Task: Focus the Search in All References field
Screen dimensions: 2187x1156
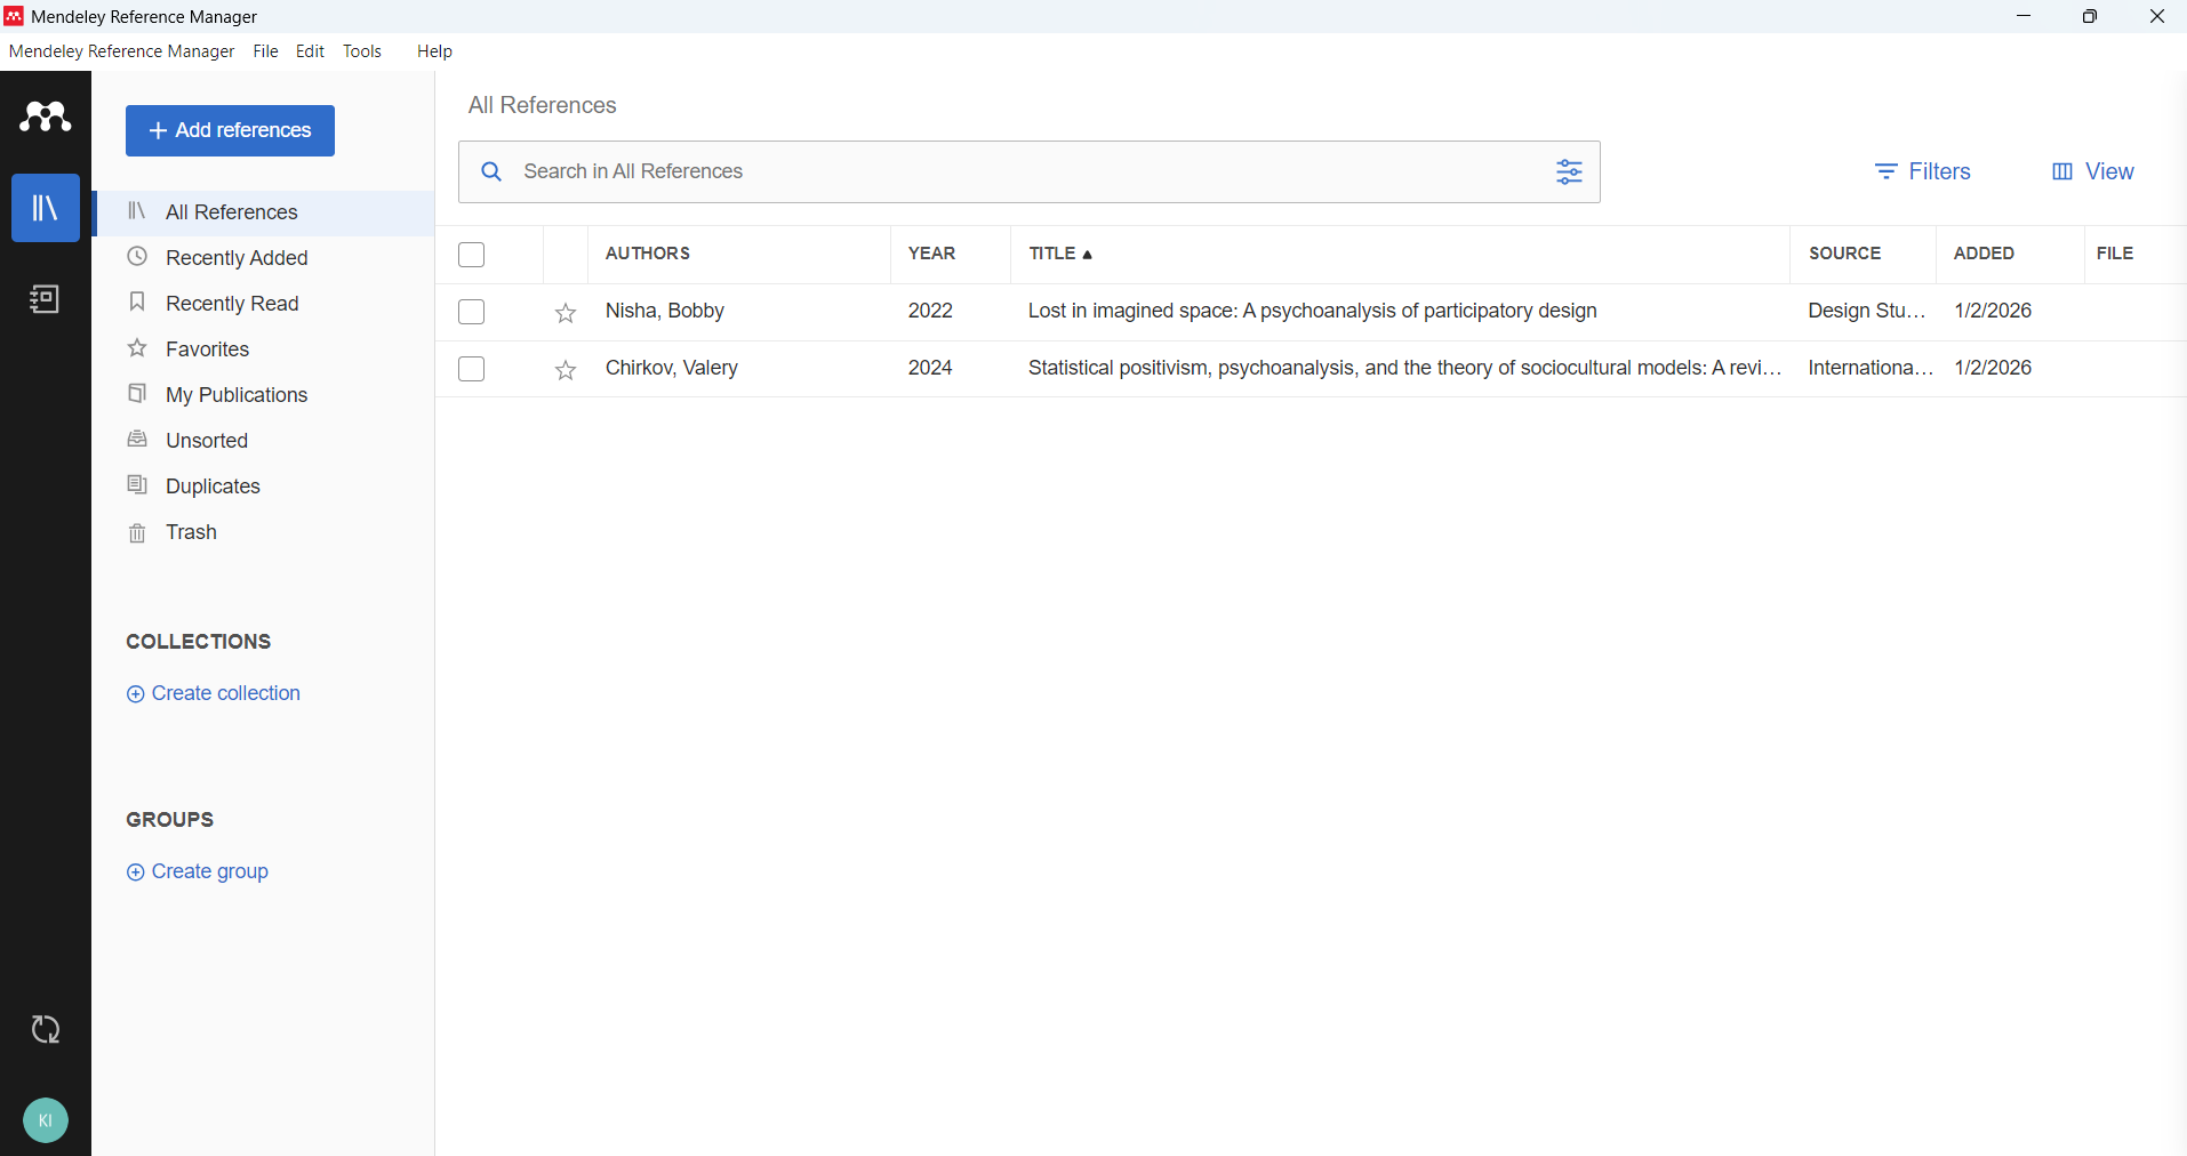Action: 1029,172
